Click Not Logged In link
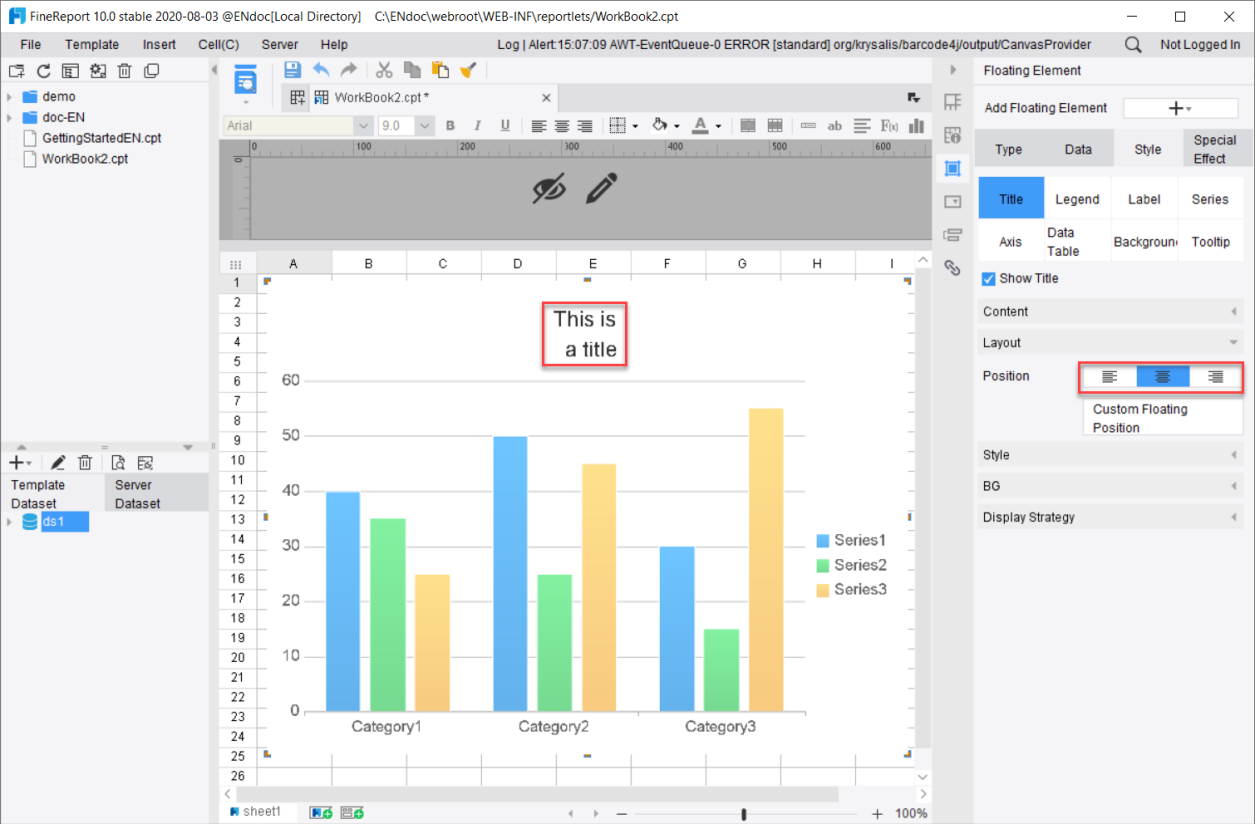The height and width of the screenshot is (824, 1255). pyautogui.click(x=1200, y=45)
